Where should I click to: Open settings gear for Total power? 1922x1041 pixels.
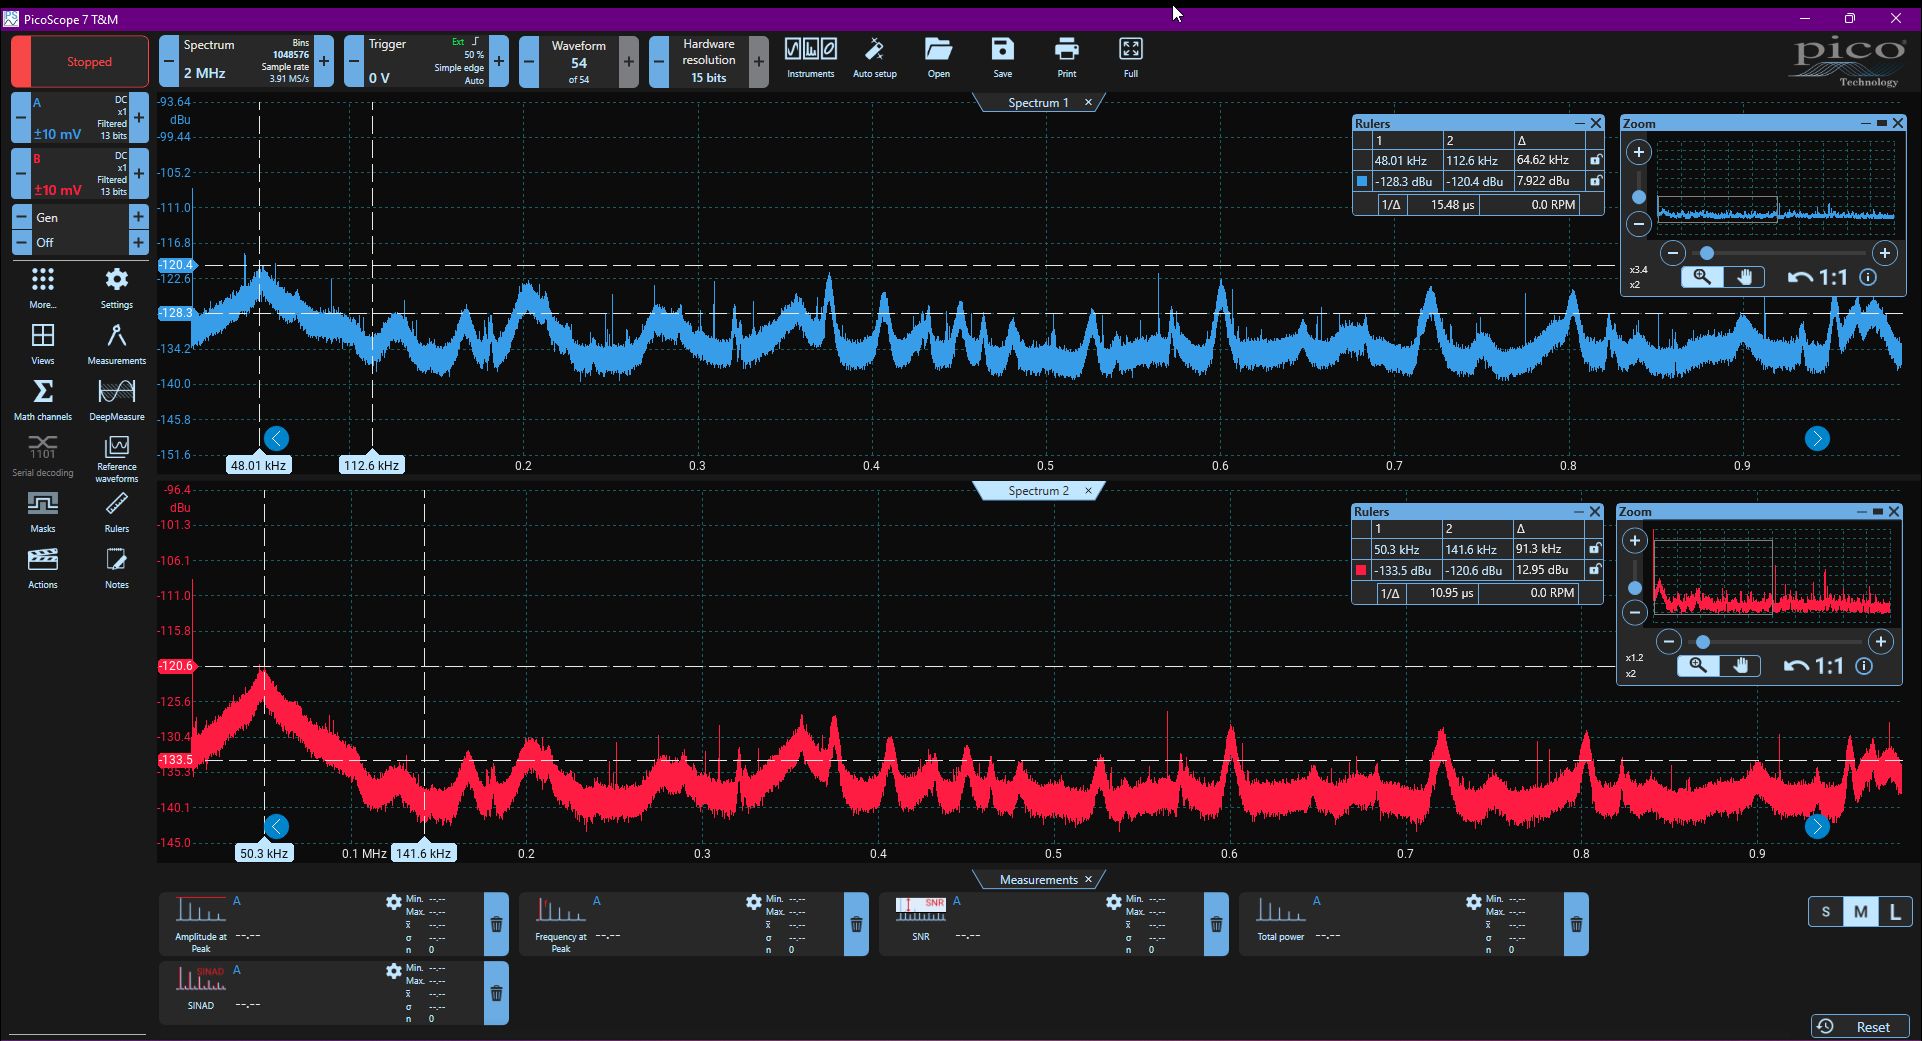(1474, 902)
